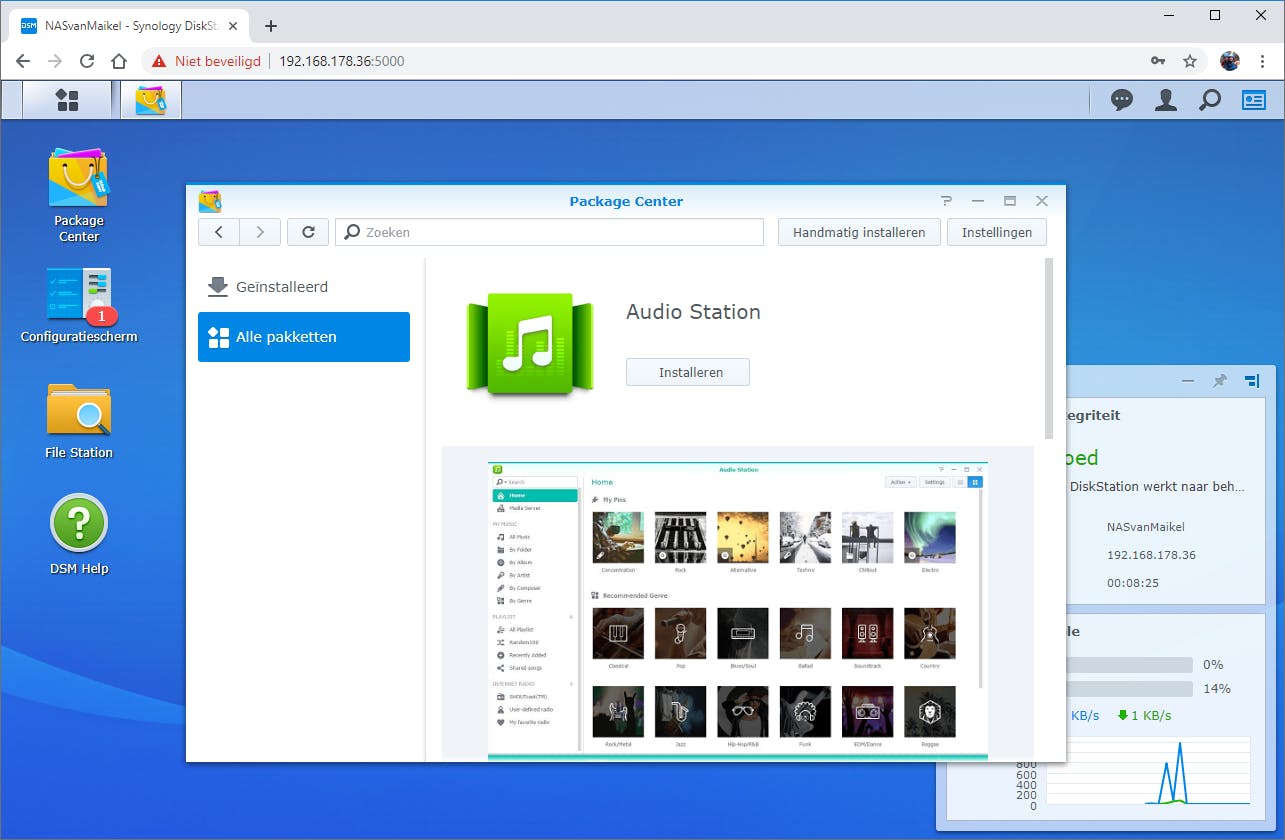This screenshot has width=1285, height=840.
Task: Click the Handmatig installeren button
Action: coord(859,232)
